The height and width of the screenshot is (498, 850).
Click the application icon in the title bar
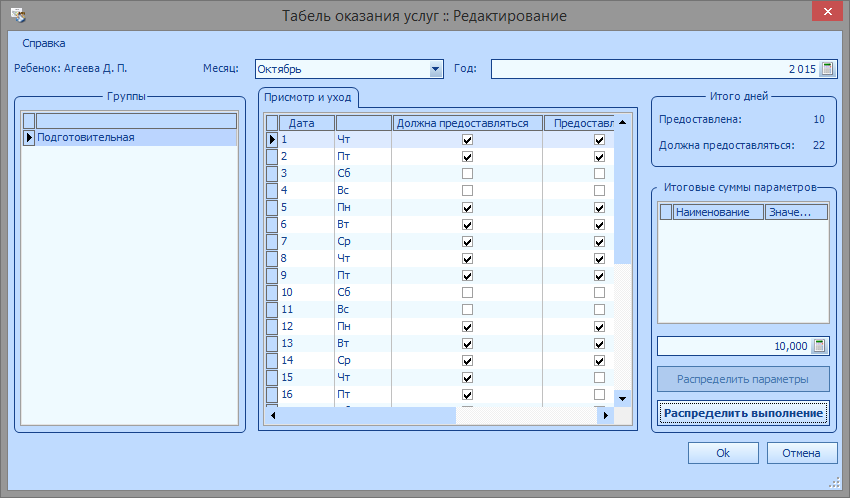pyautogui.click(x=18, y=15)
